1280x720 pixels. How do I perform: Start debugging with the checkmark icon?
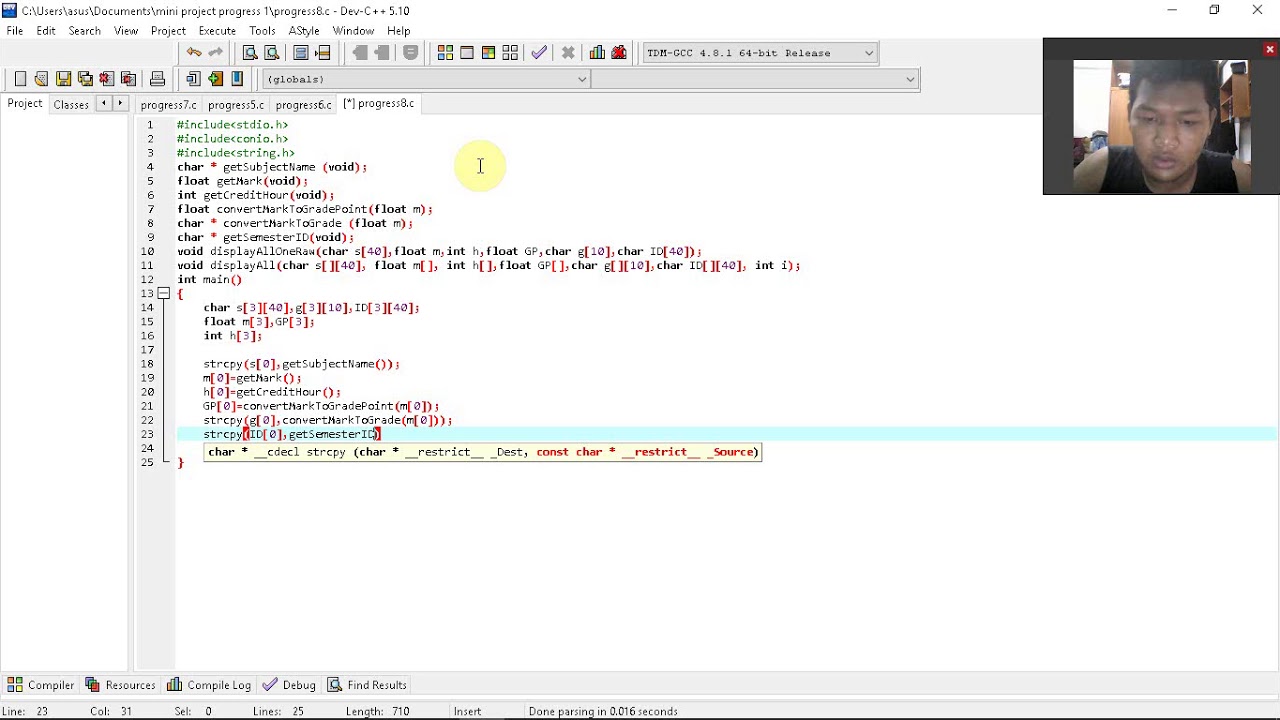(x=539, y=53)
